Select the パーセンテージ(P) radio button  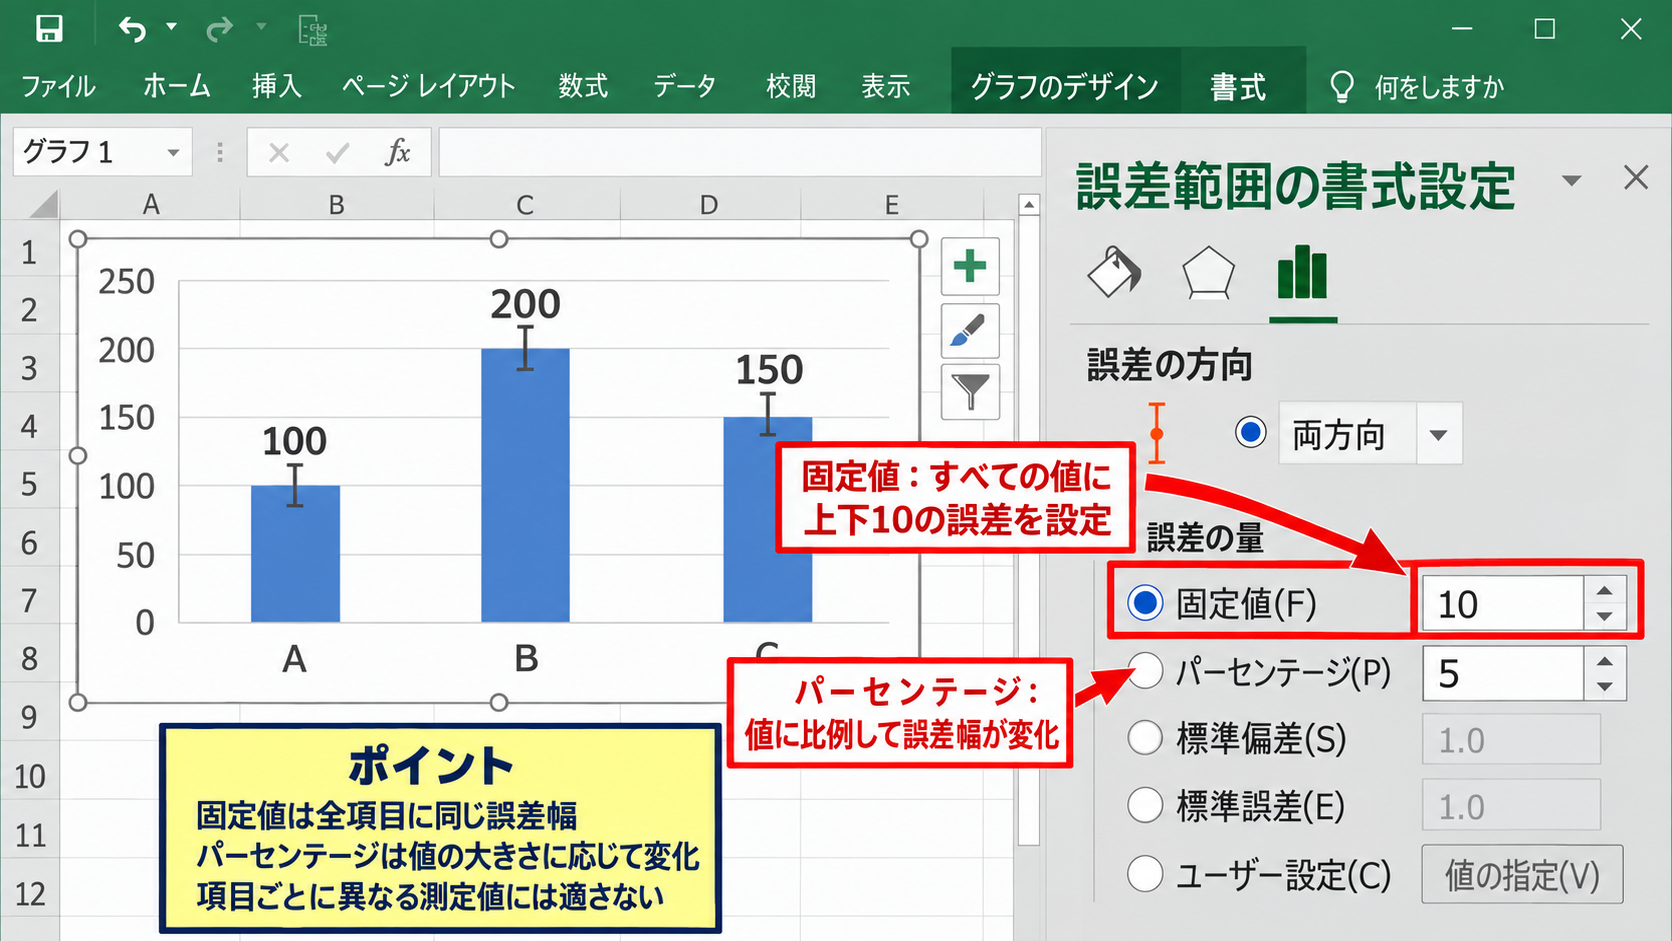[x=1145, y=670]
